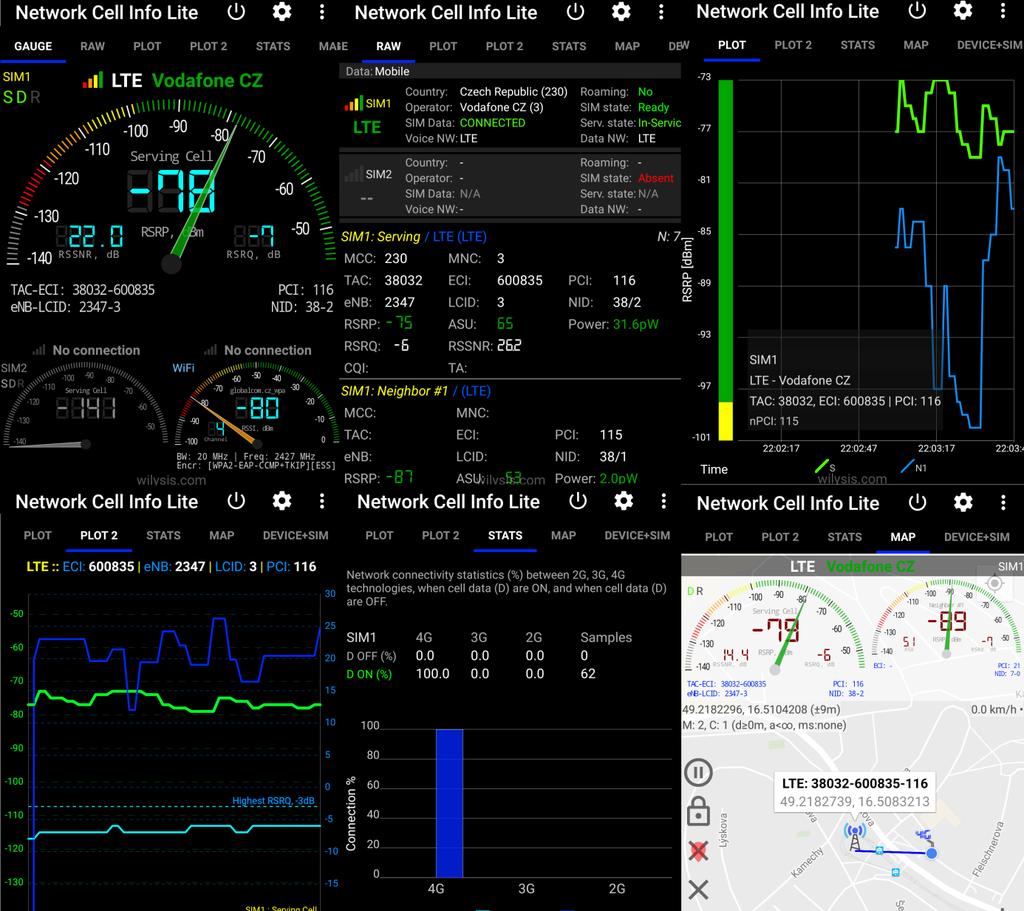Viewport: 1024px width, 911px height.
Task: Tap the SIM1 signal bars icon on RAW screen
Action: point(353,103)
